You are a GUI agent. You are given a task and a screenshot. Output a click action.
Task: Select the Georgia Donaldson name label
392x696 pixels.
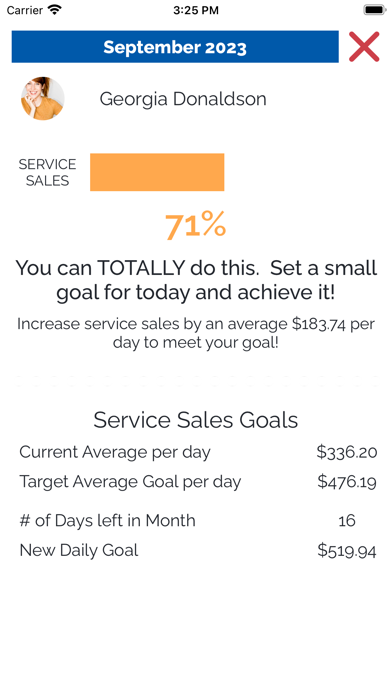tap(183, 99)
